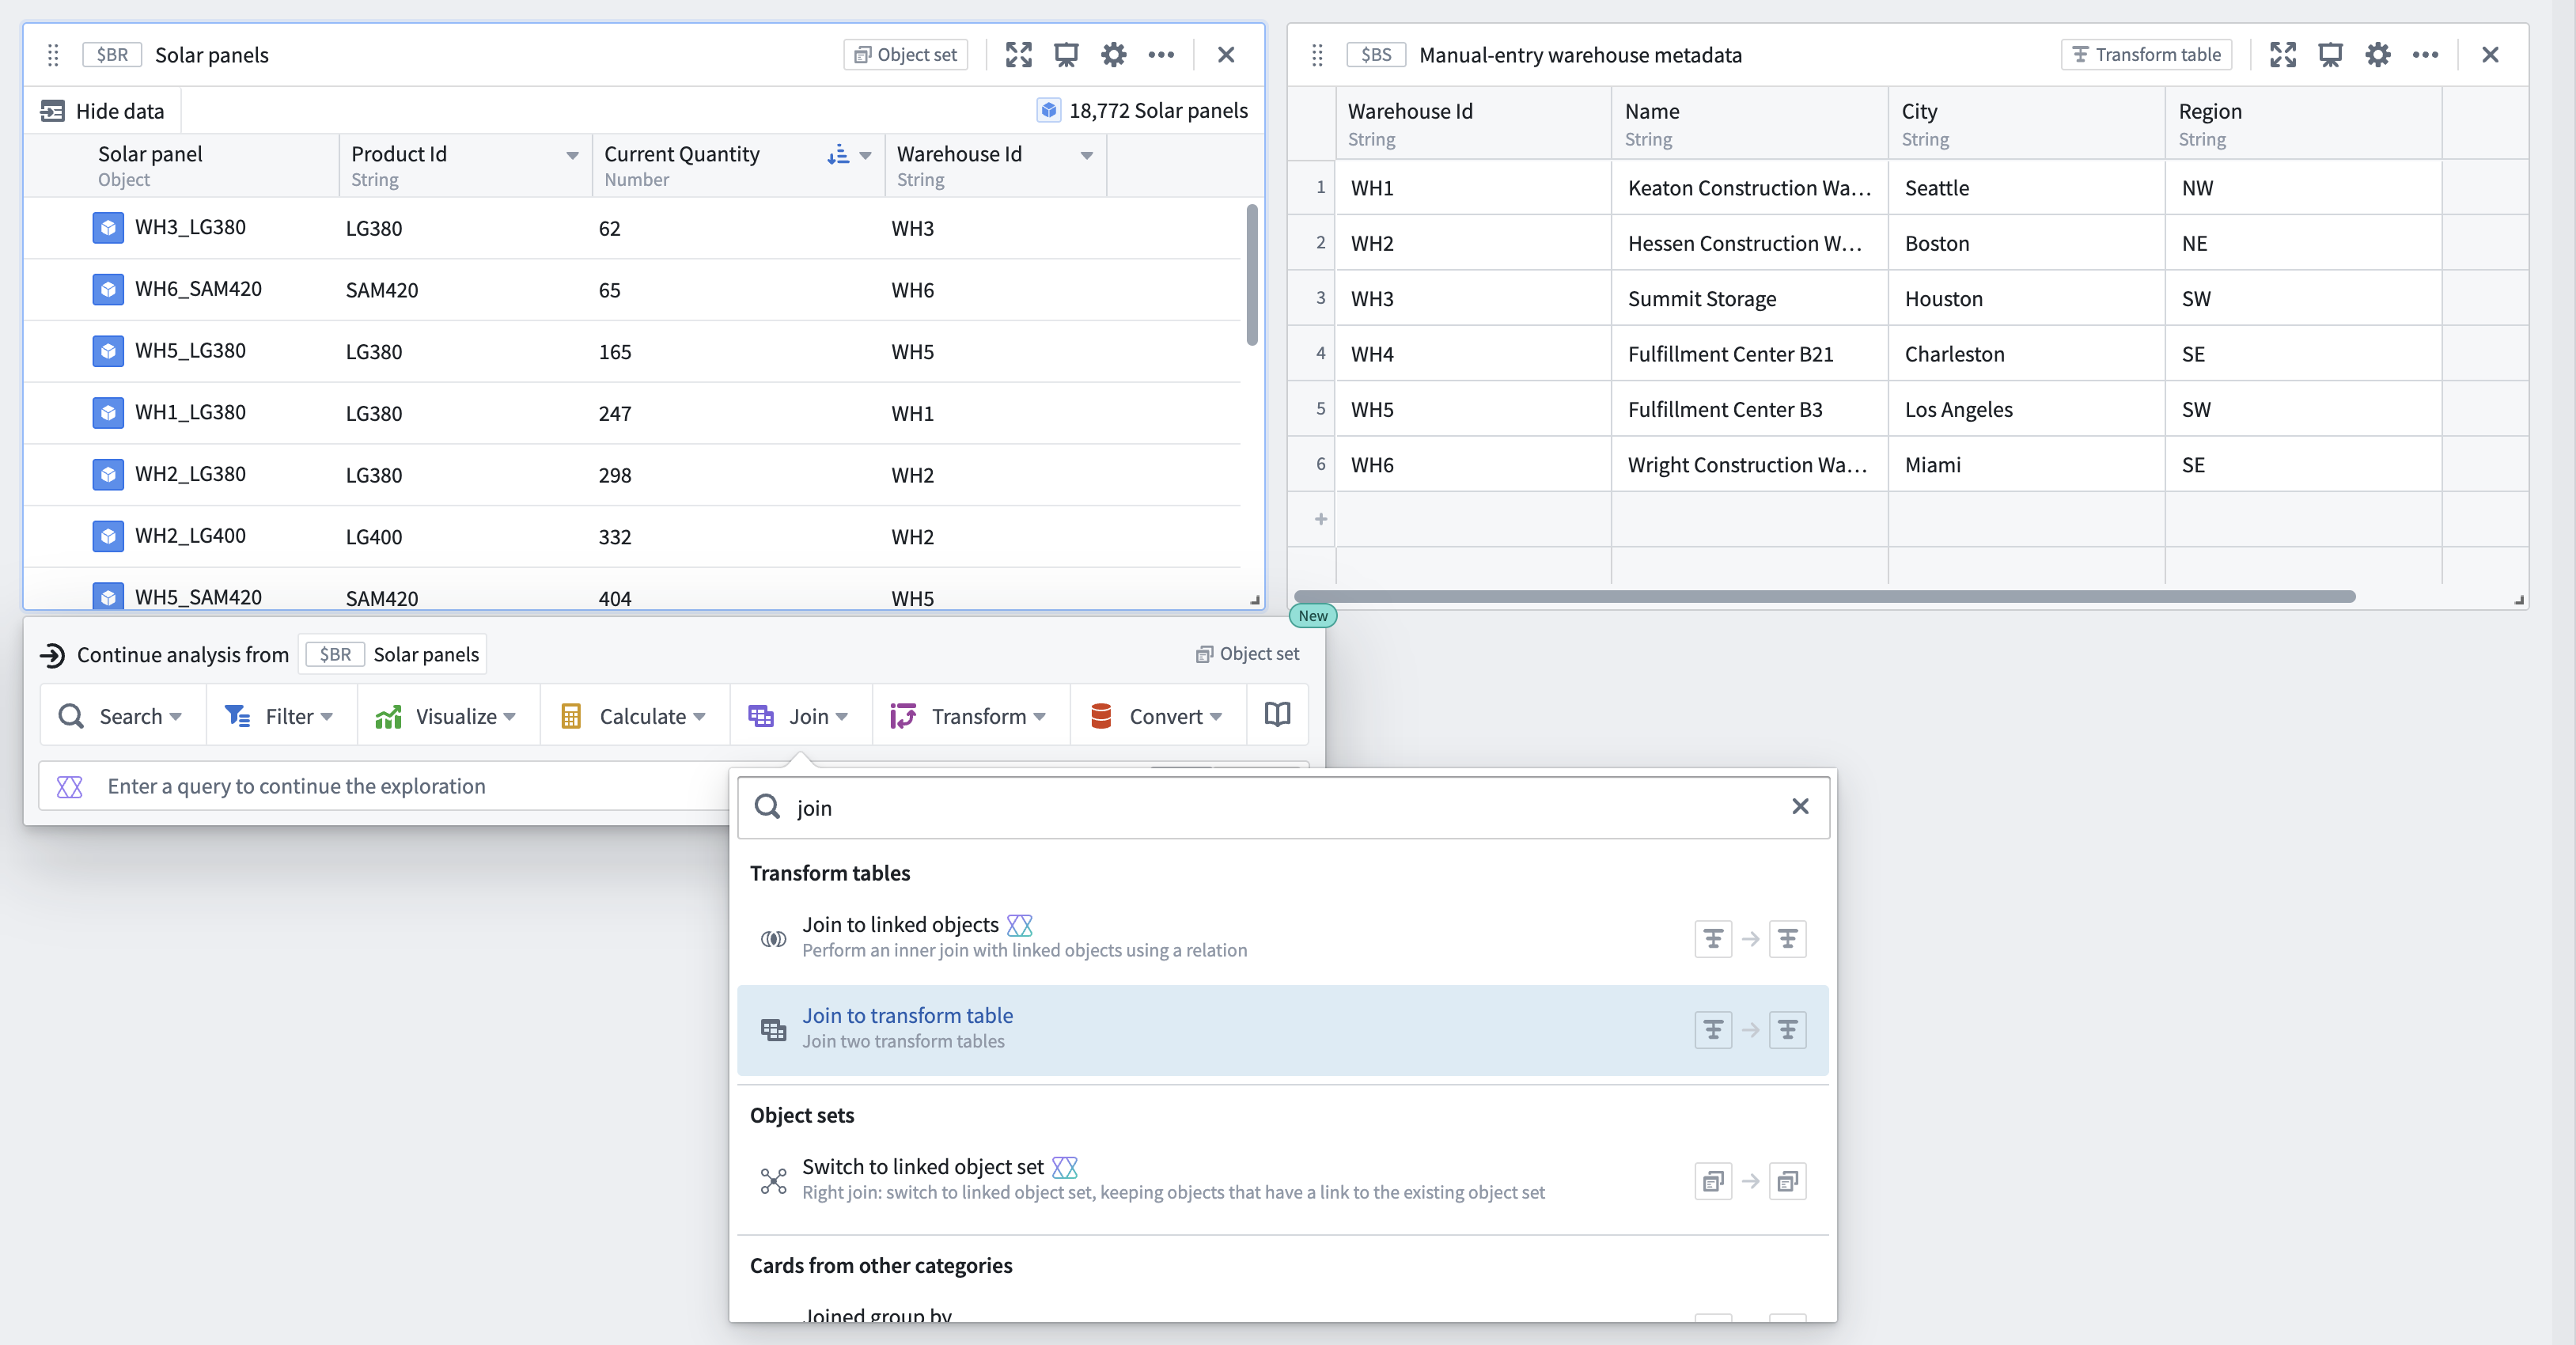Add new row with plus icon
This screenshot has height=1345, width=2576.
(x=1321, y=519)
